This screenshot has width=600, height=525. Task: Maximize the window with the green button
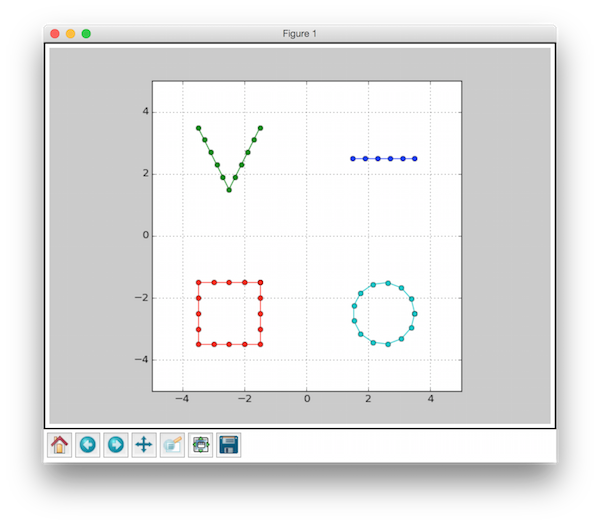(86, 34)
